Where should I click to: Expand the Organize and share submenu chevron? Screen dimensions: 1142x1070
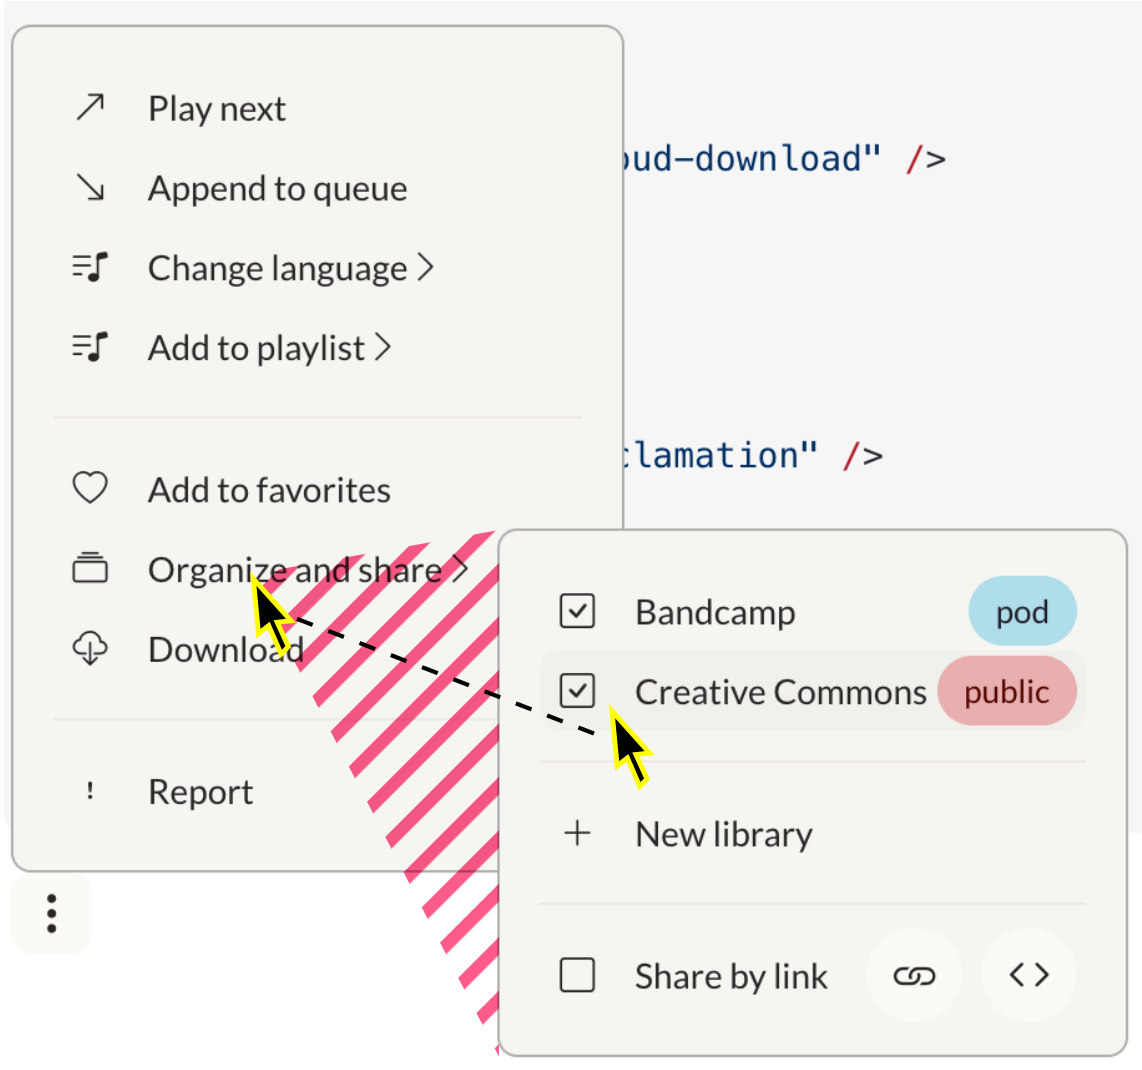[x=459, y=569]
